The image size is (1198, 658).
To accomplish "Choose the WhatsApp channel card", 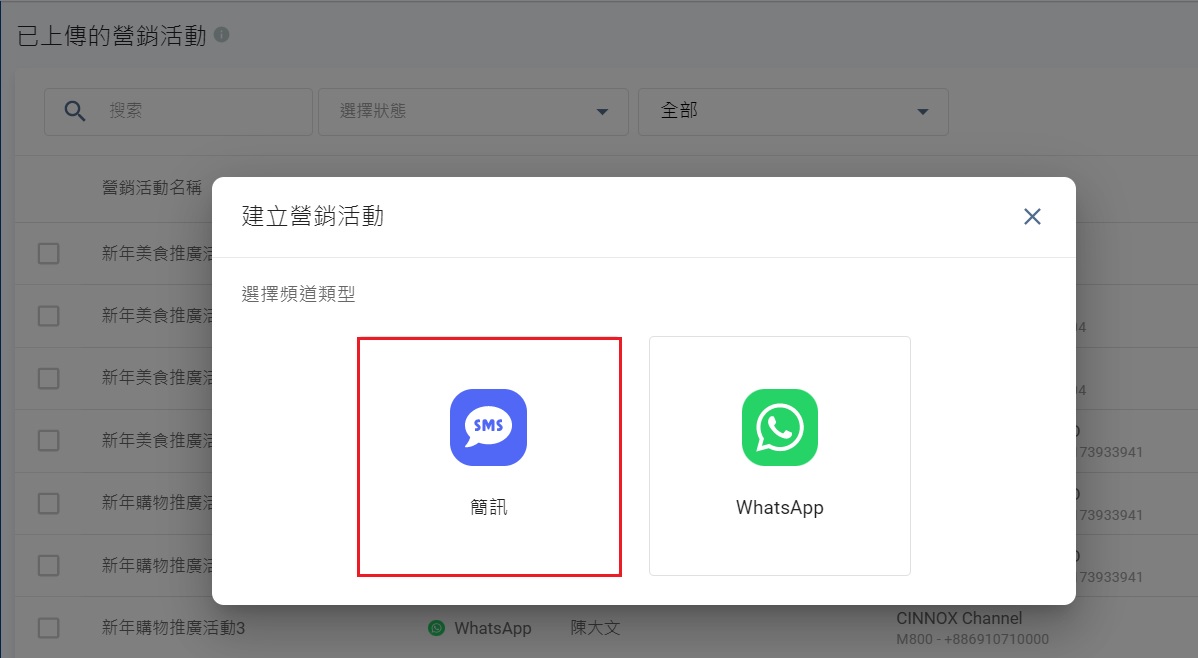I will [779, 456].
